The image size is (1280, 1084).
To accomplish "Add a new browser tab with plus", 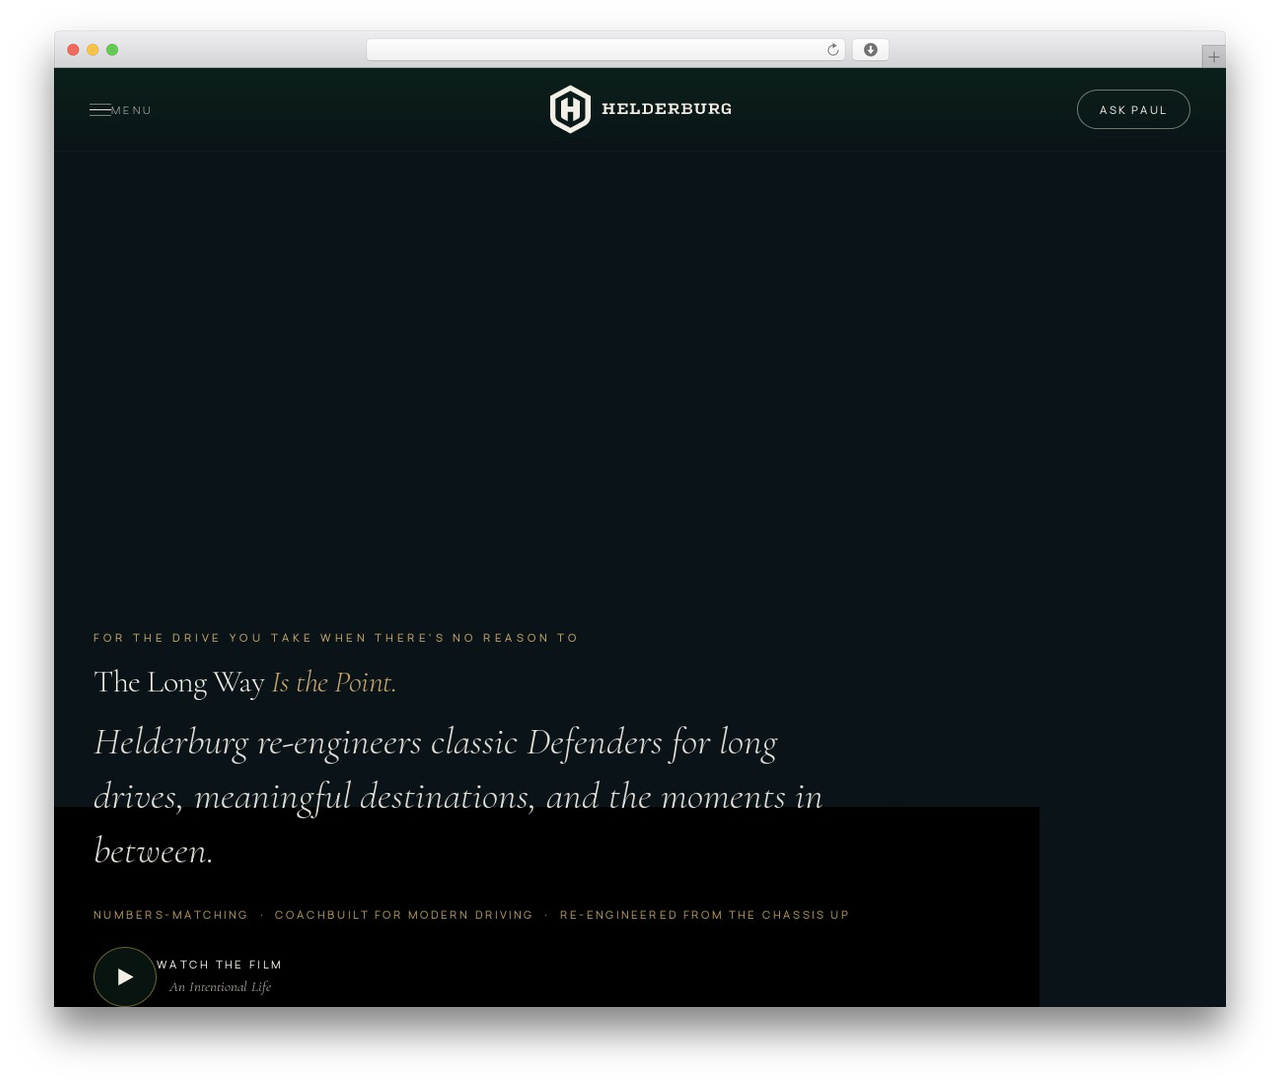I will pyautogui.click(x=1213, y=57).
